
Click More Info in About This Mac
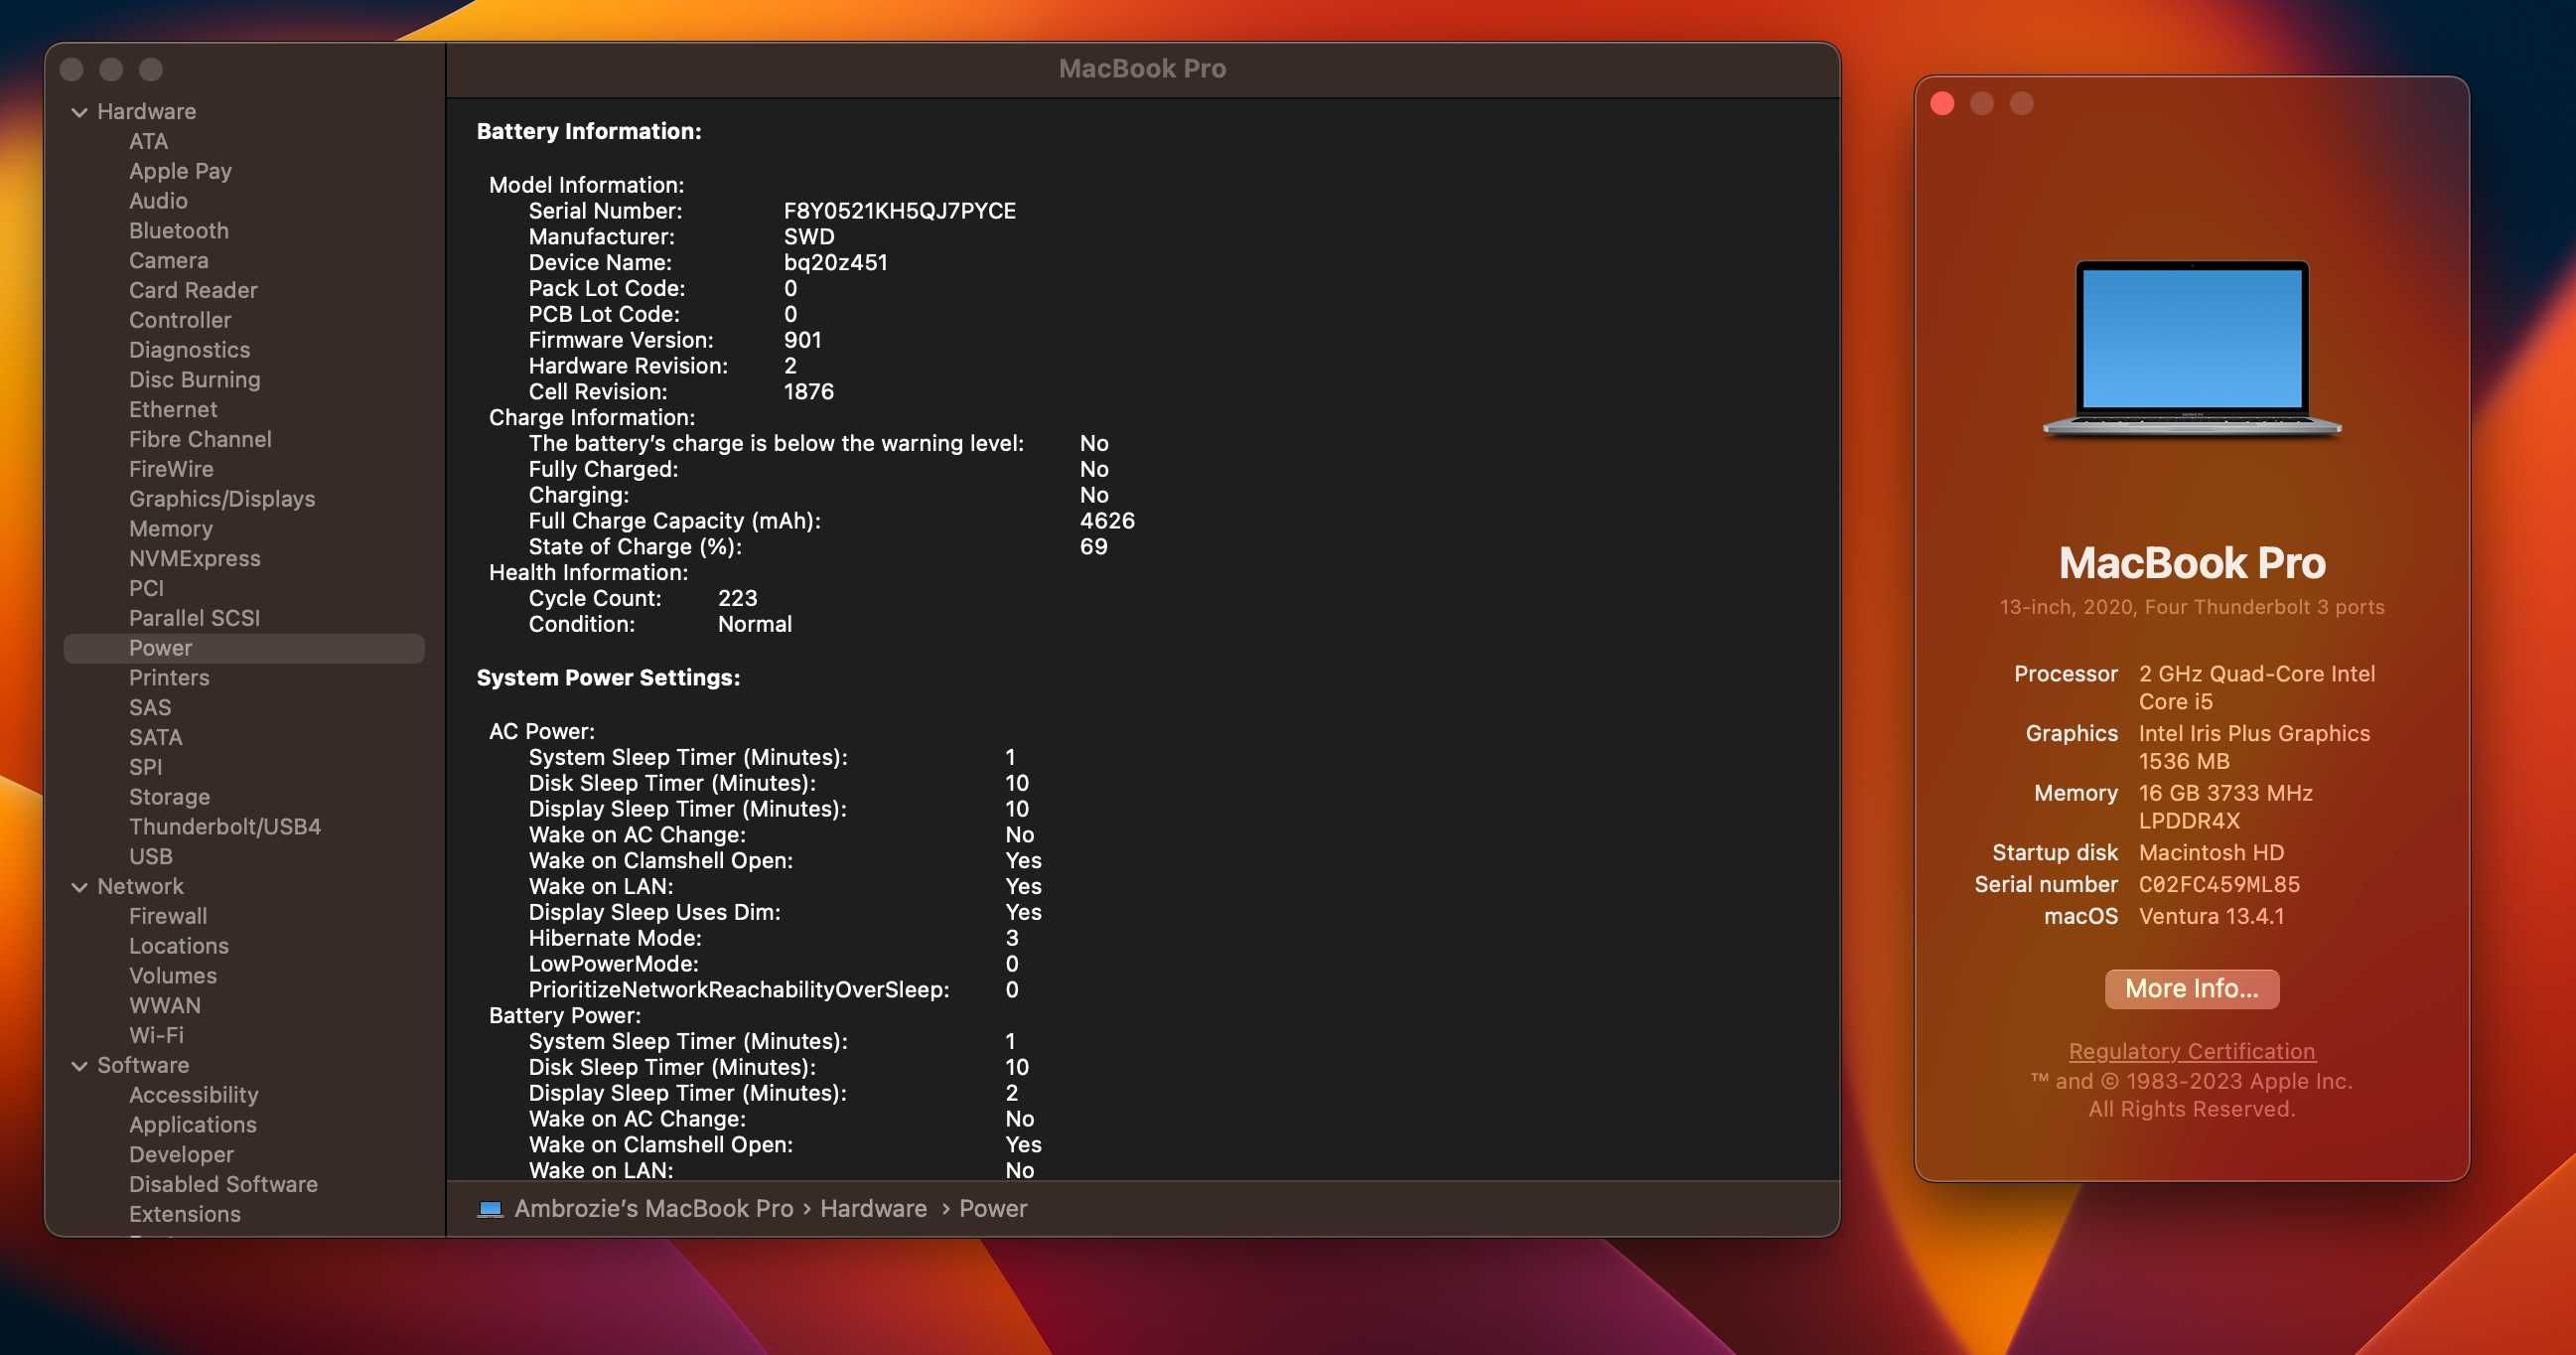(x=2192, y=989)
